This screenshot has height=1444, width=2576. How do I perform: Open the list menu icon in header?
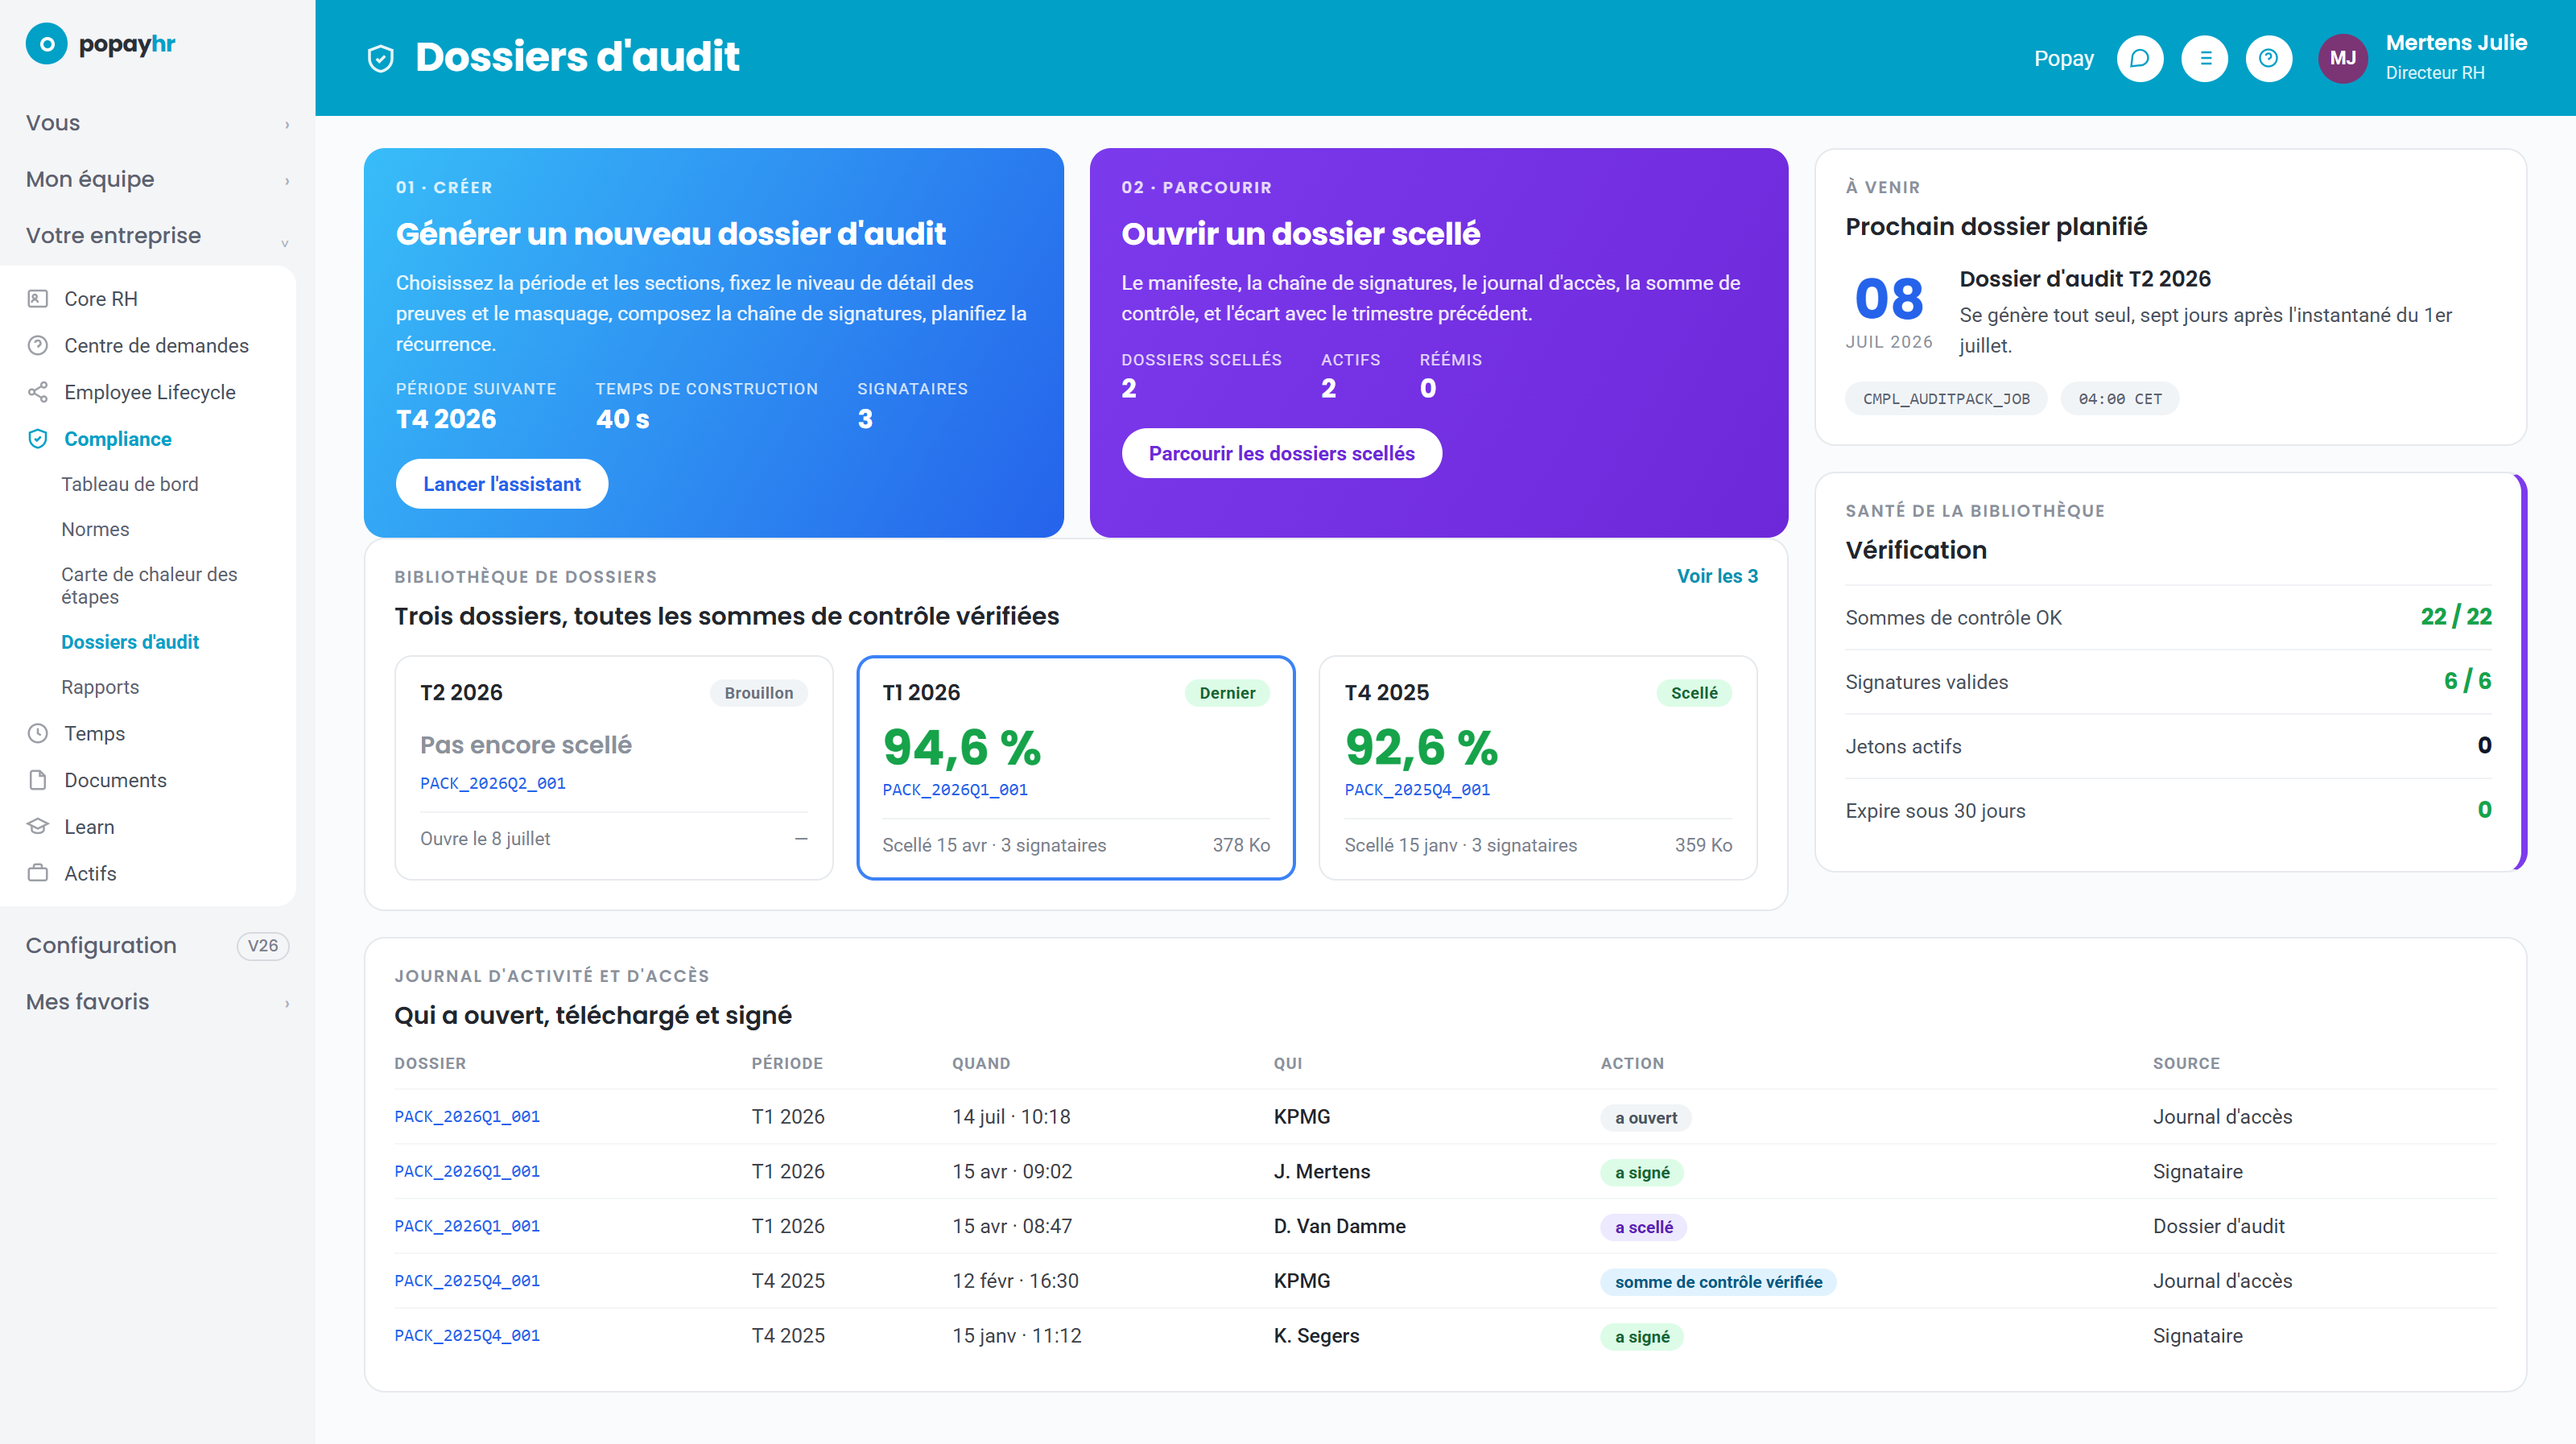[x=2205, y=58]
